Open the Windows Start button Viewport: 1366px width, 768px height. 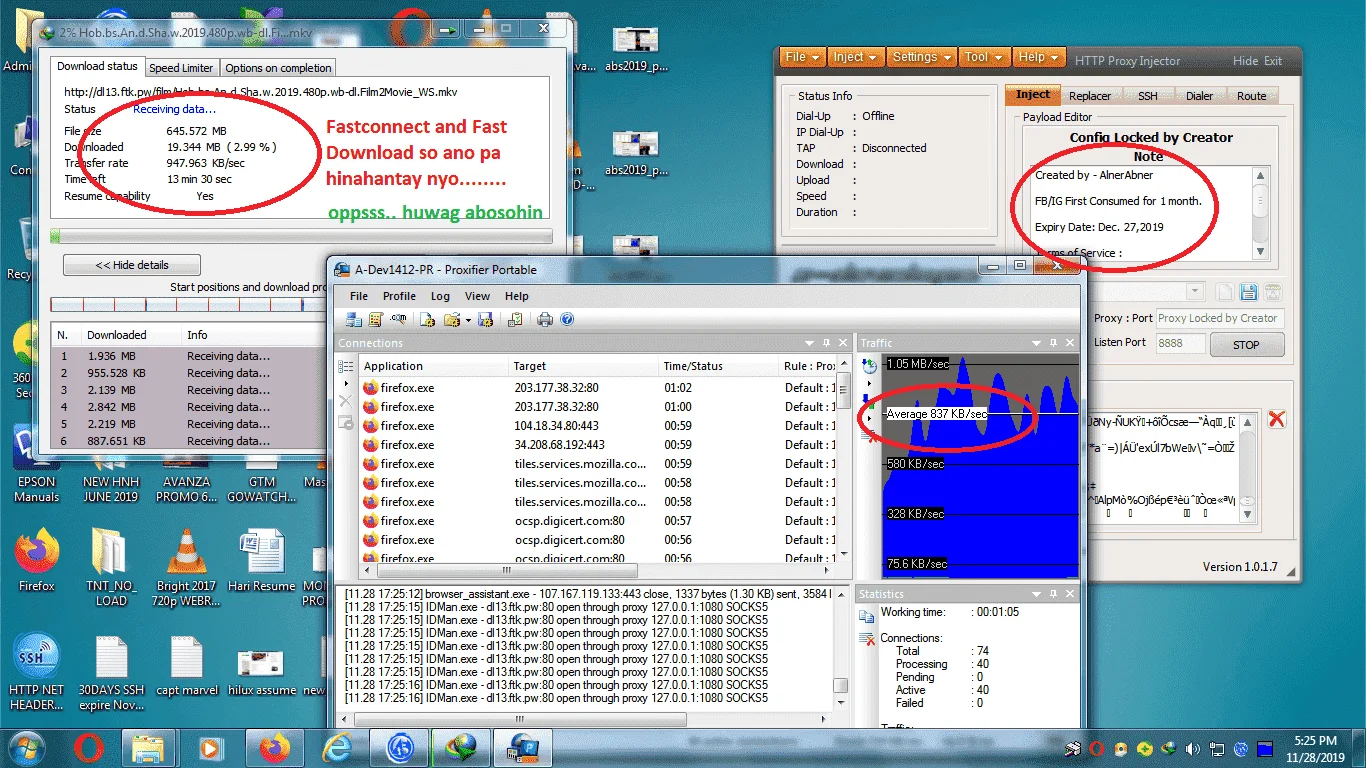pyautogui.click(x=24, y=747)
